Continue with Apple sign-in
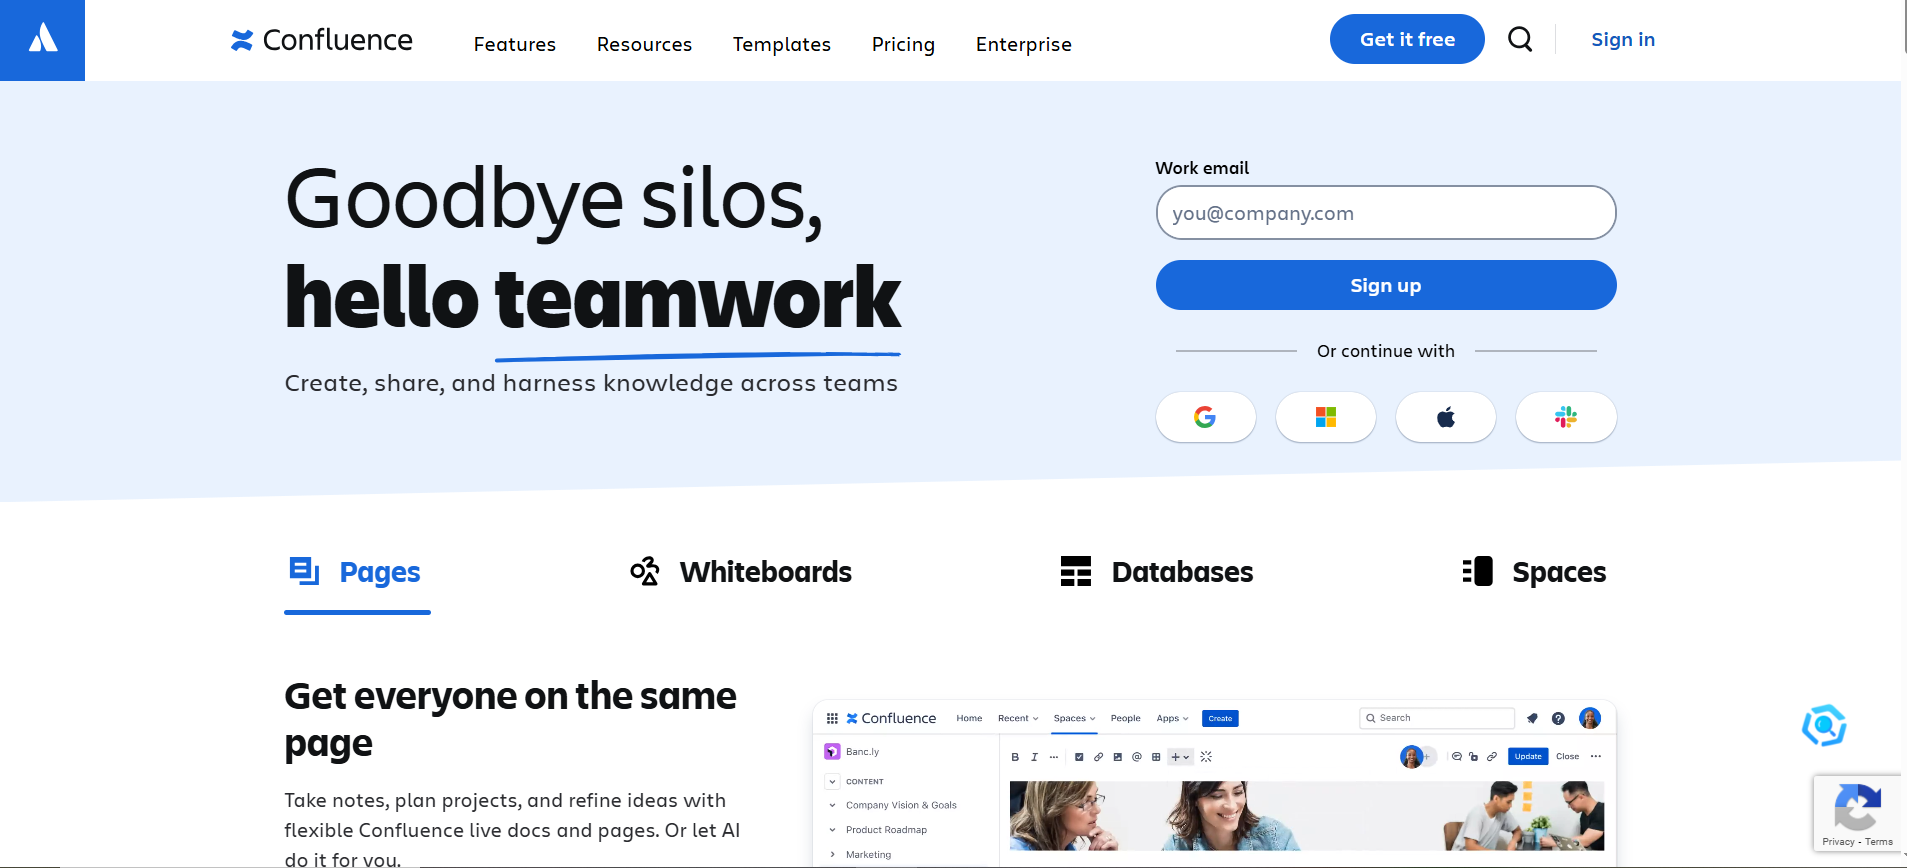The height and width of the screenshot is (868, 1907). (1445, 417)
